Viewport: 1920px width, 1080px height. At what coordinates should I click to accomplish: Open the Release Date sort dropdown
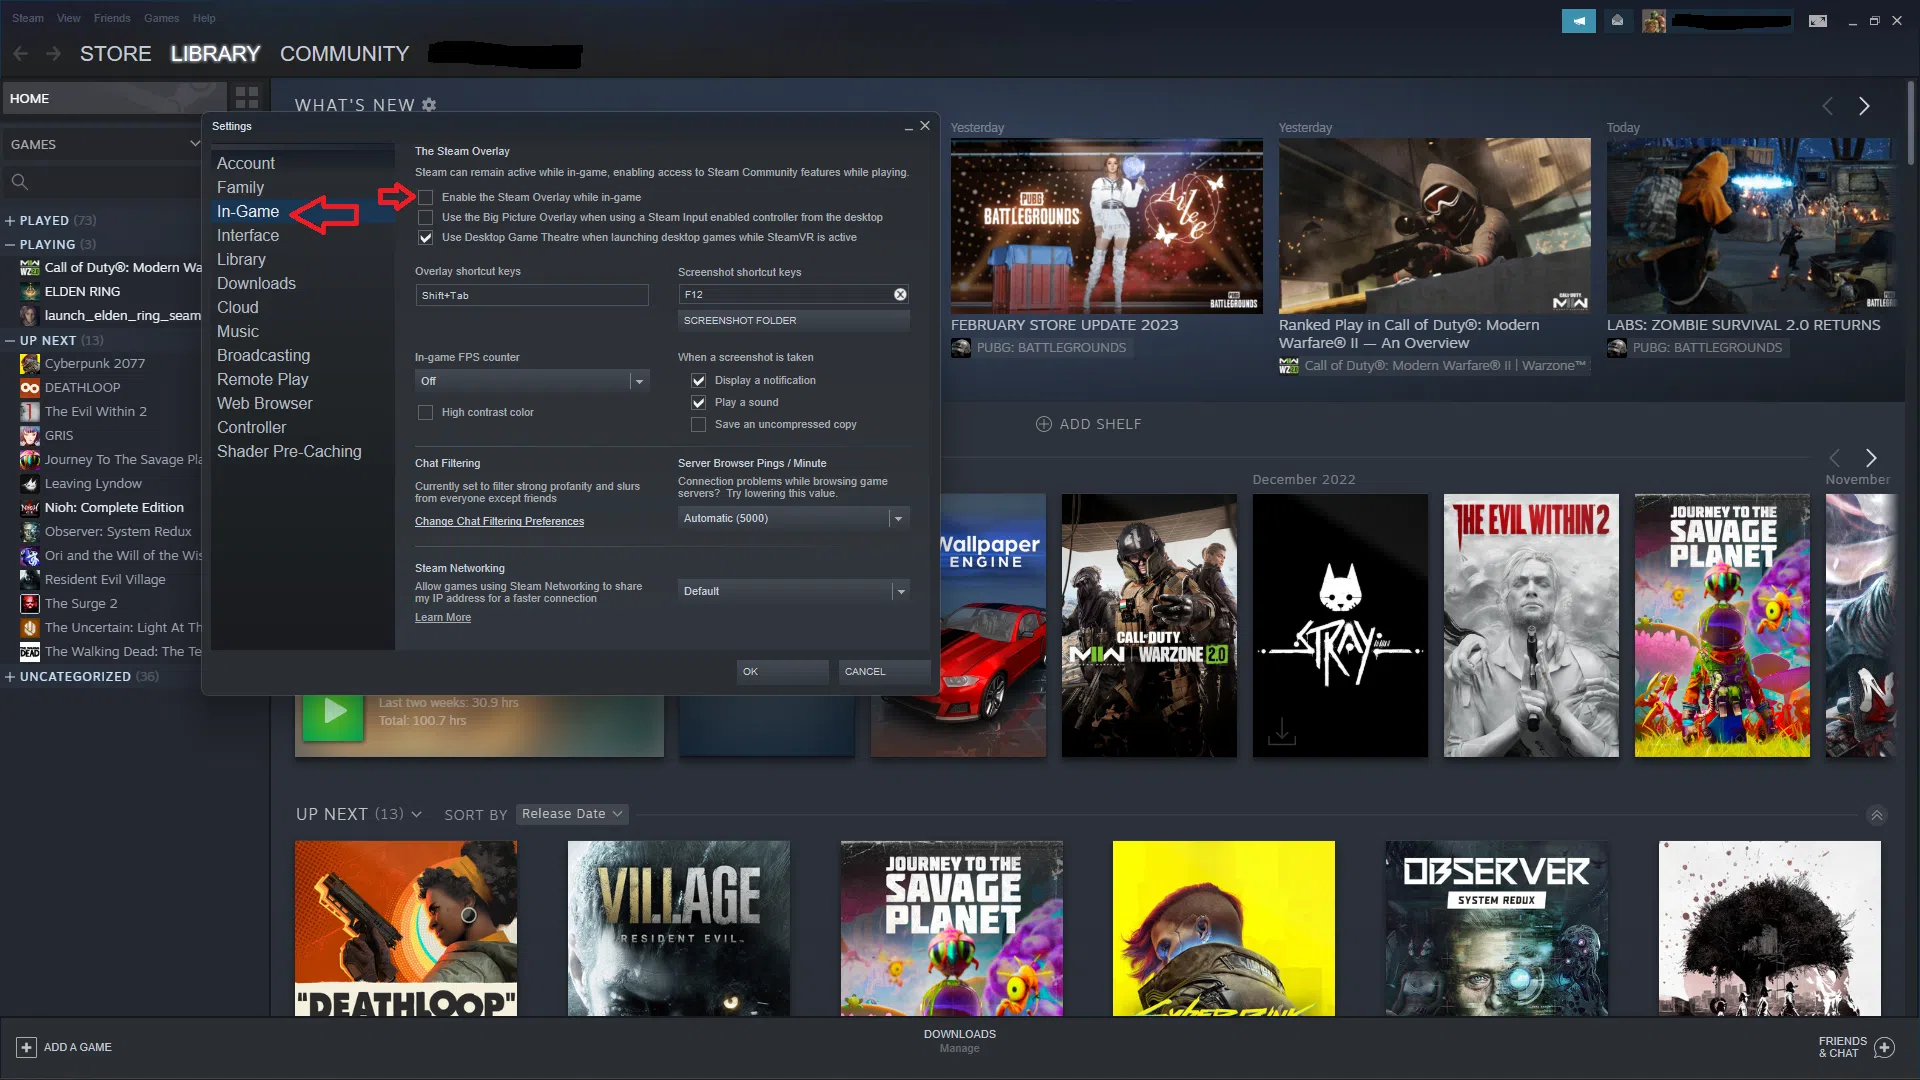(x=572, y=814)
